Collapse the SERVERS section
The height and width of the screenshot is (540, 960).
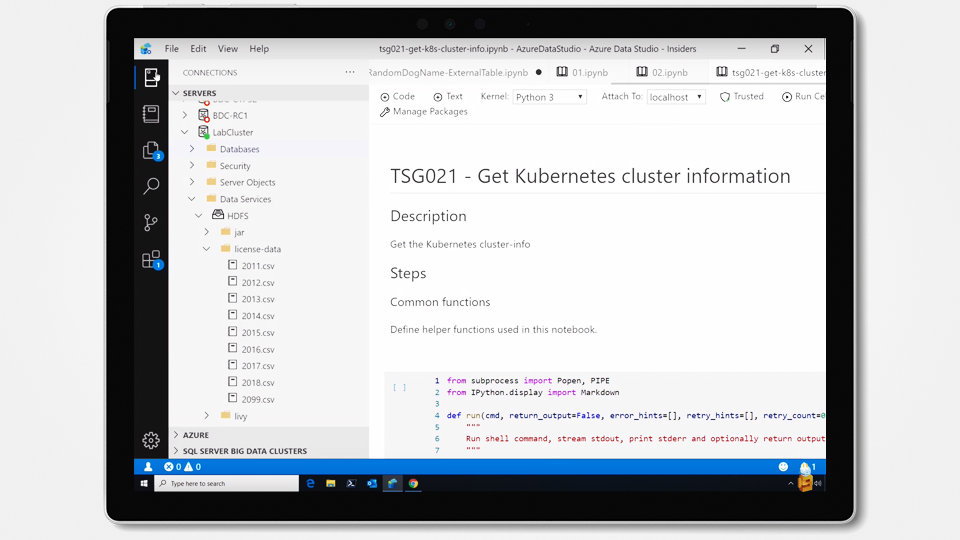pyautogui.click(x=176, y=93)
